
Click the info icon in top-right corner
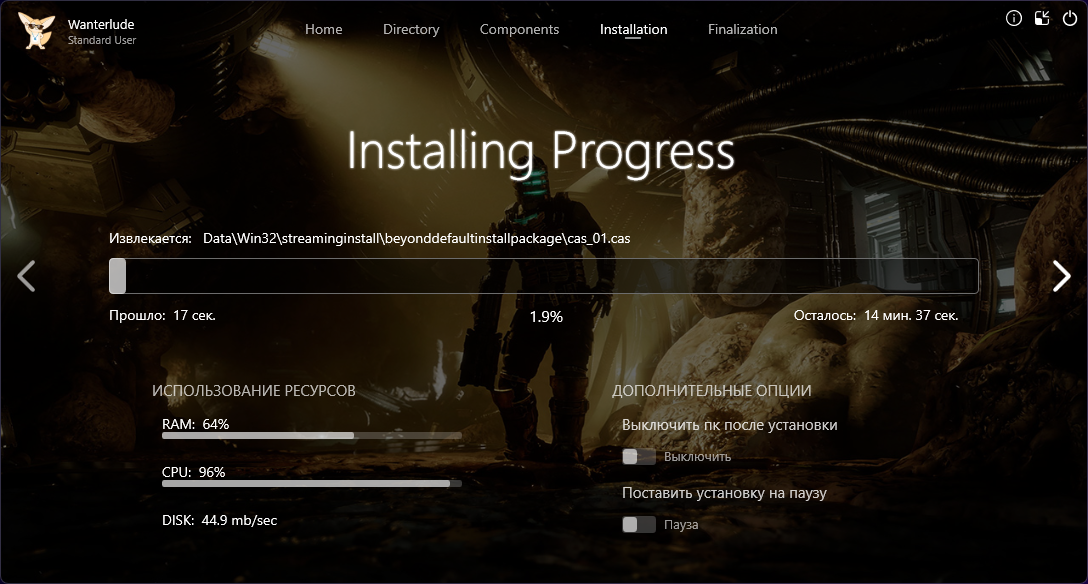pos(1014,18)
